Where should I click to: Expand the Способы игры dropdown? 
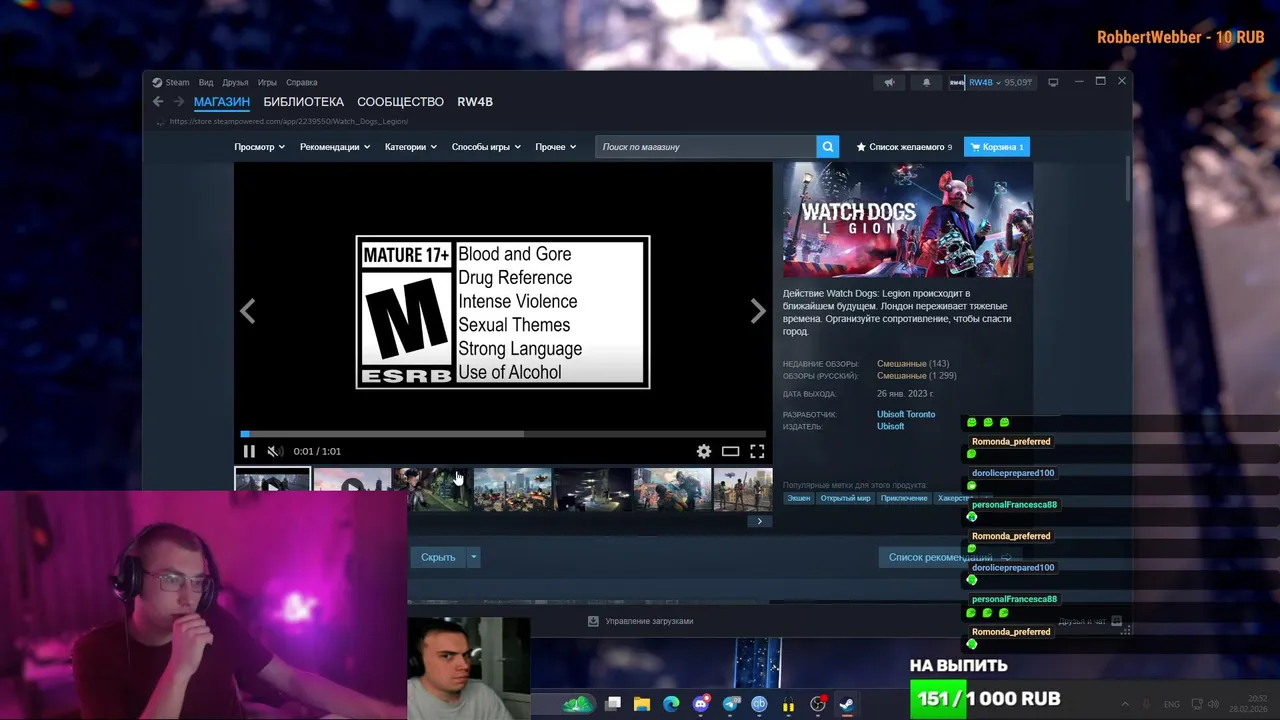pos(486,147)
